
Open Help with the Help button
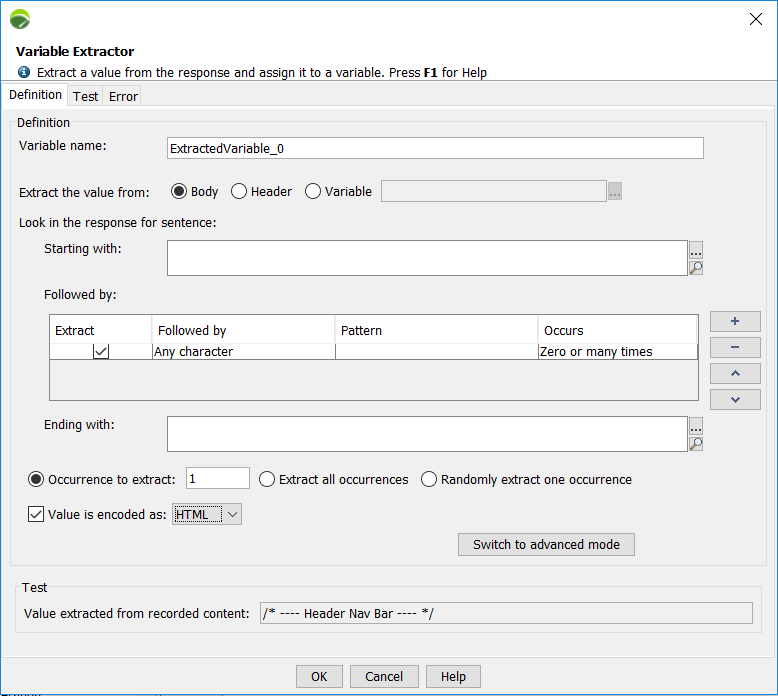point(453,677)
